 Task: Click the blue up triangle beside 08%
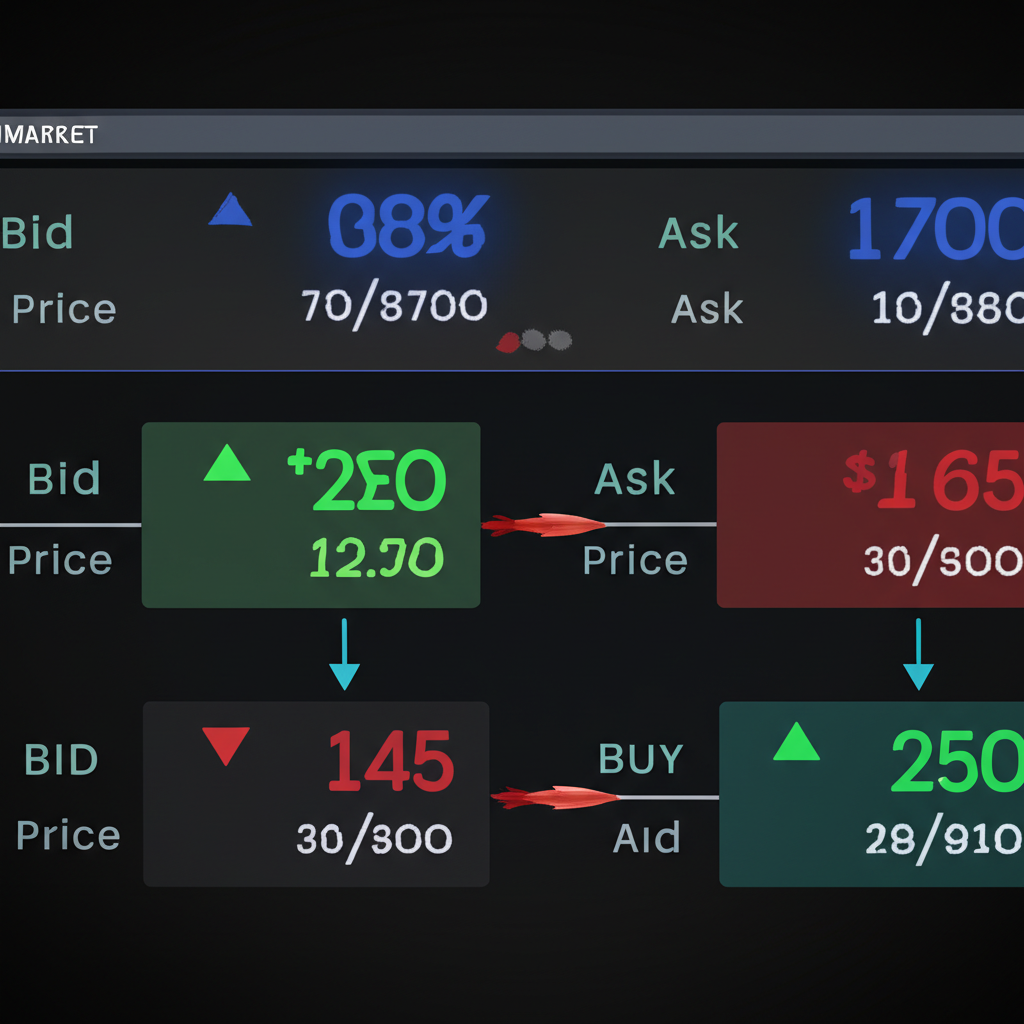tap(230, 211)
